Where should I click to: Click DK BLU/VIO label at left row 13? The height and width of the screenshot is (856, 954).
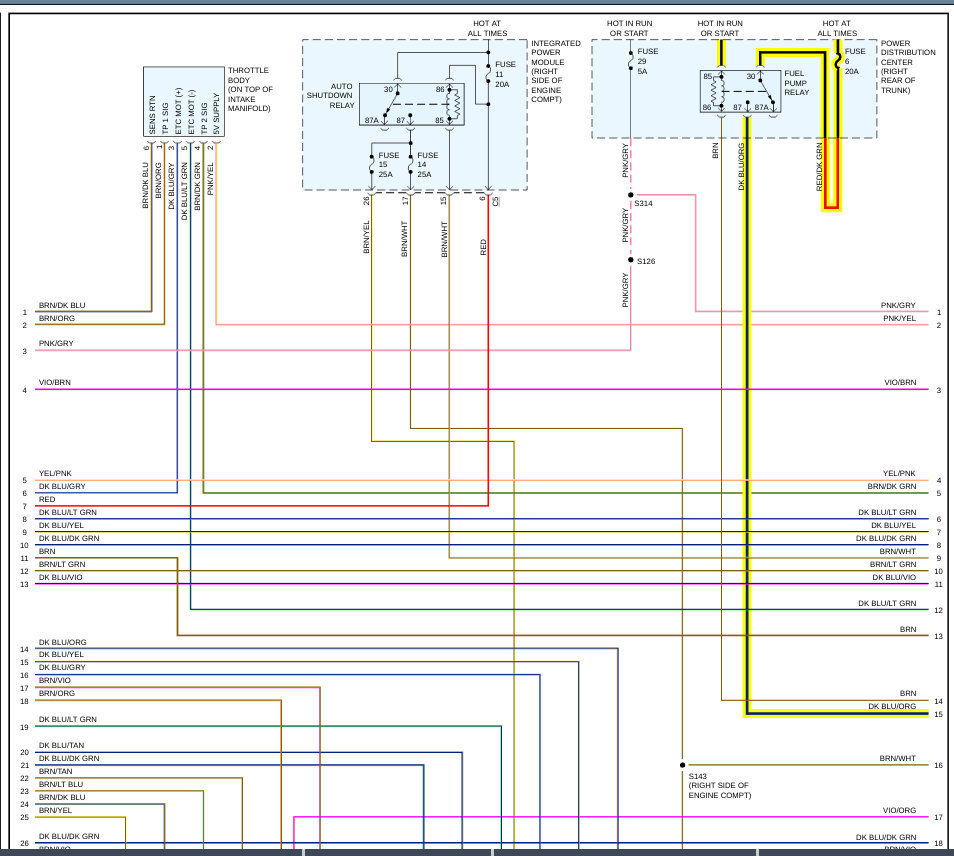coord(60,577)
